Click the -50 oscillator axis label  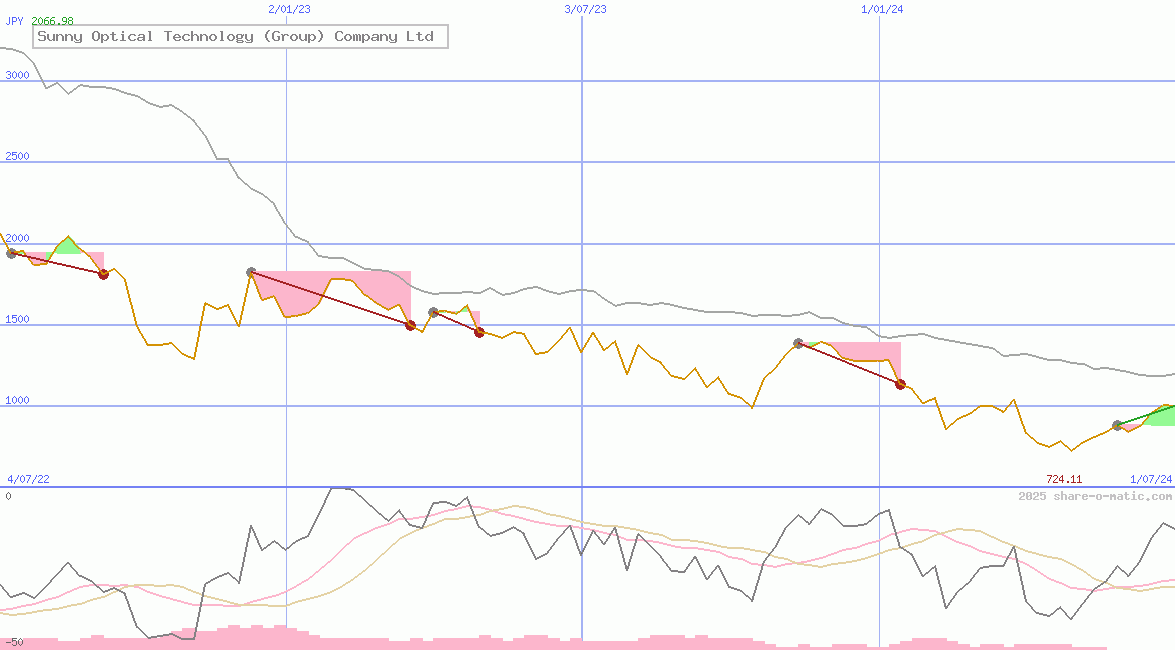(x=14, y=643)
